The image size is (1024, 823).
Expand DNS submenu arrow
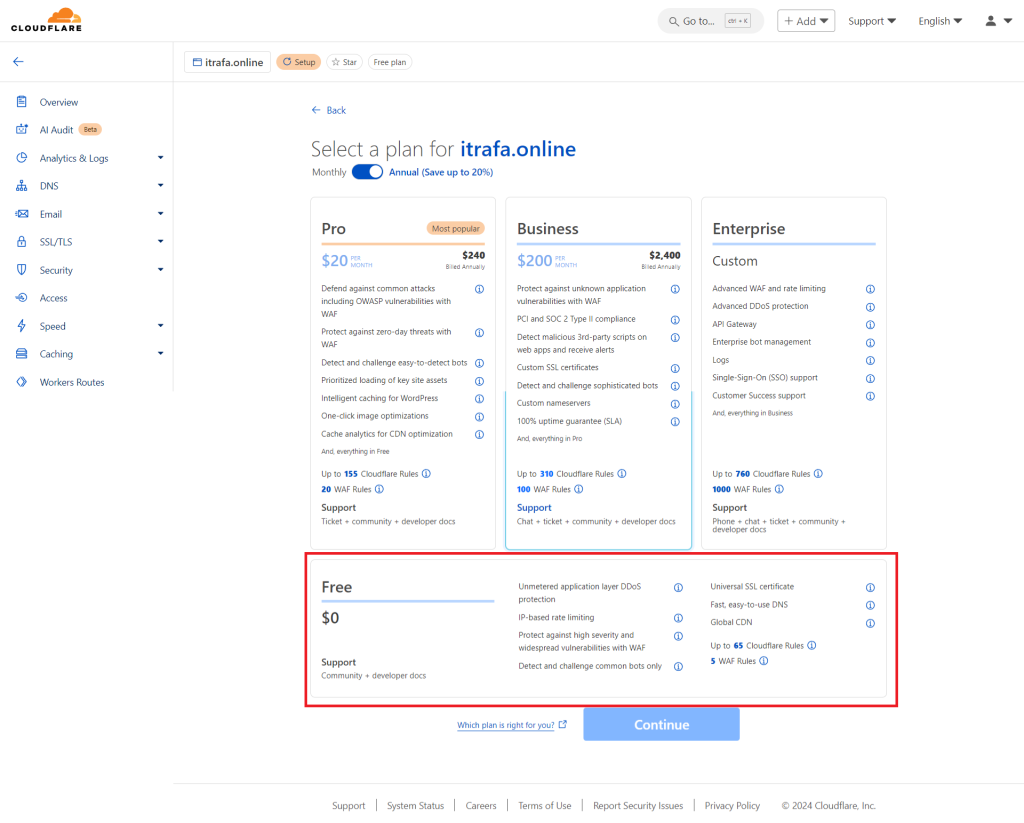[x=161, y=186]
